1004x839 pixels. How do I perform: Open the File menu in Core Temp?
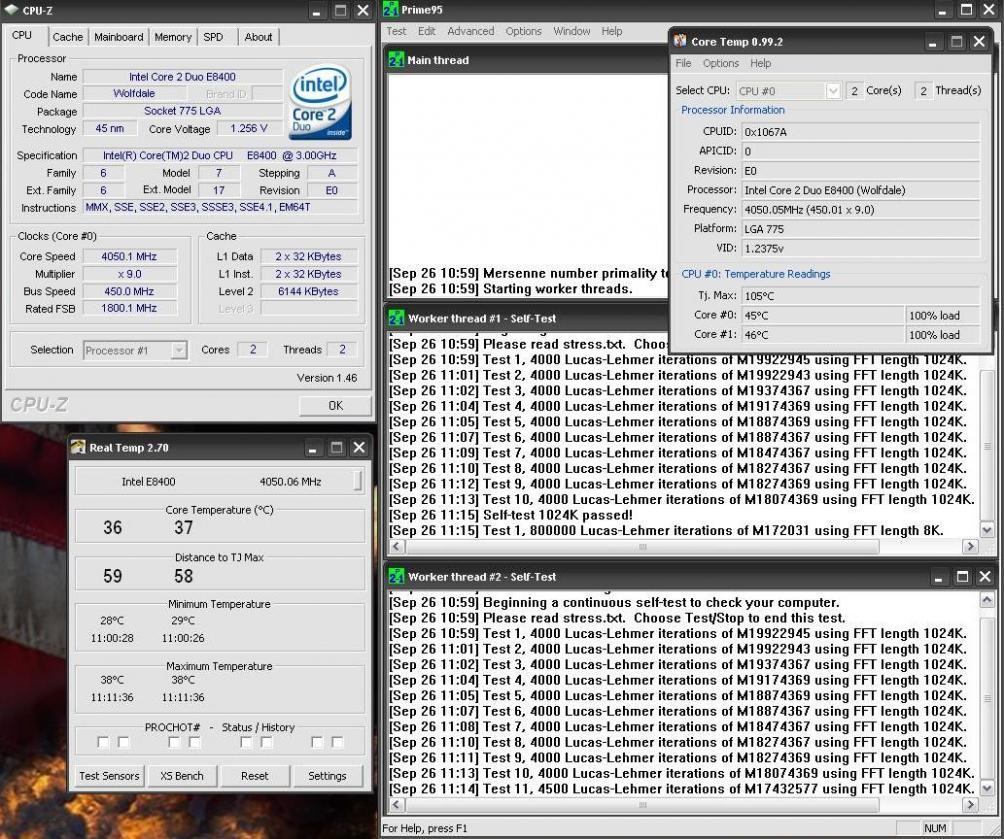(x=683, y=63)
